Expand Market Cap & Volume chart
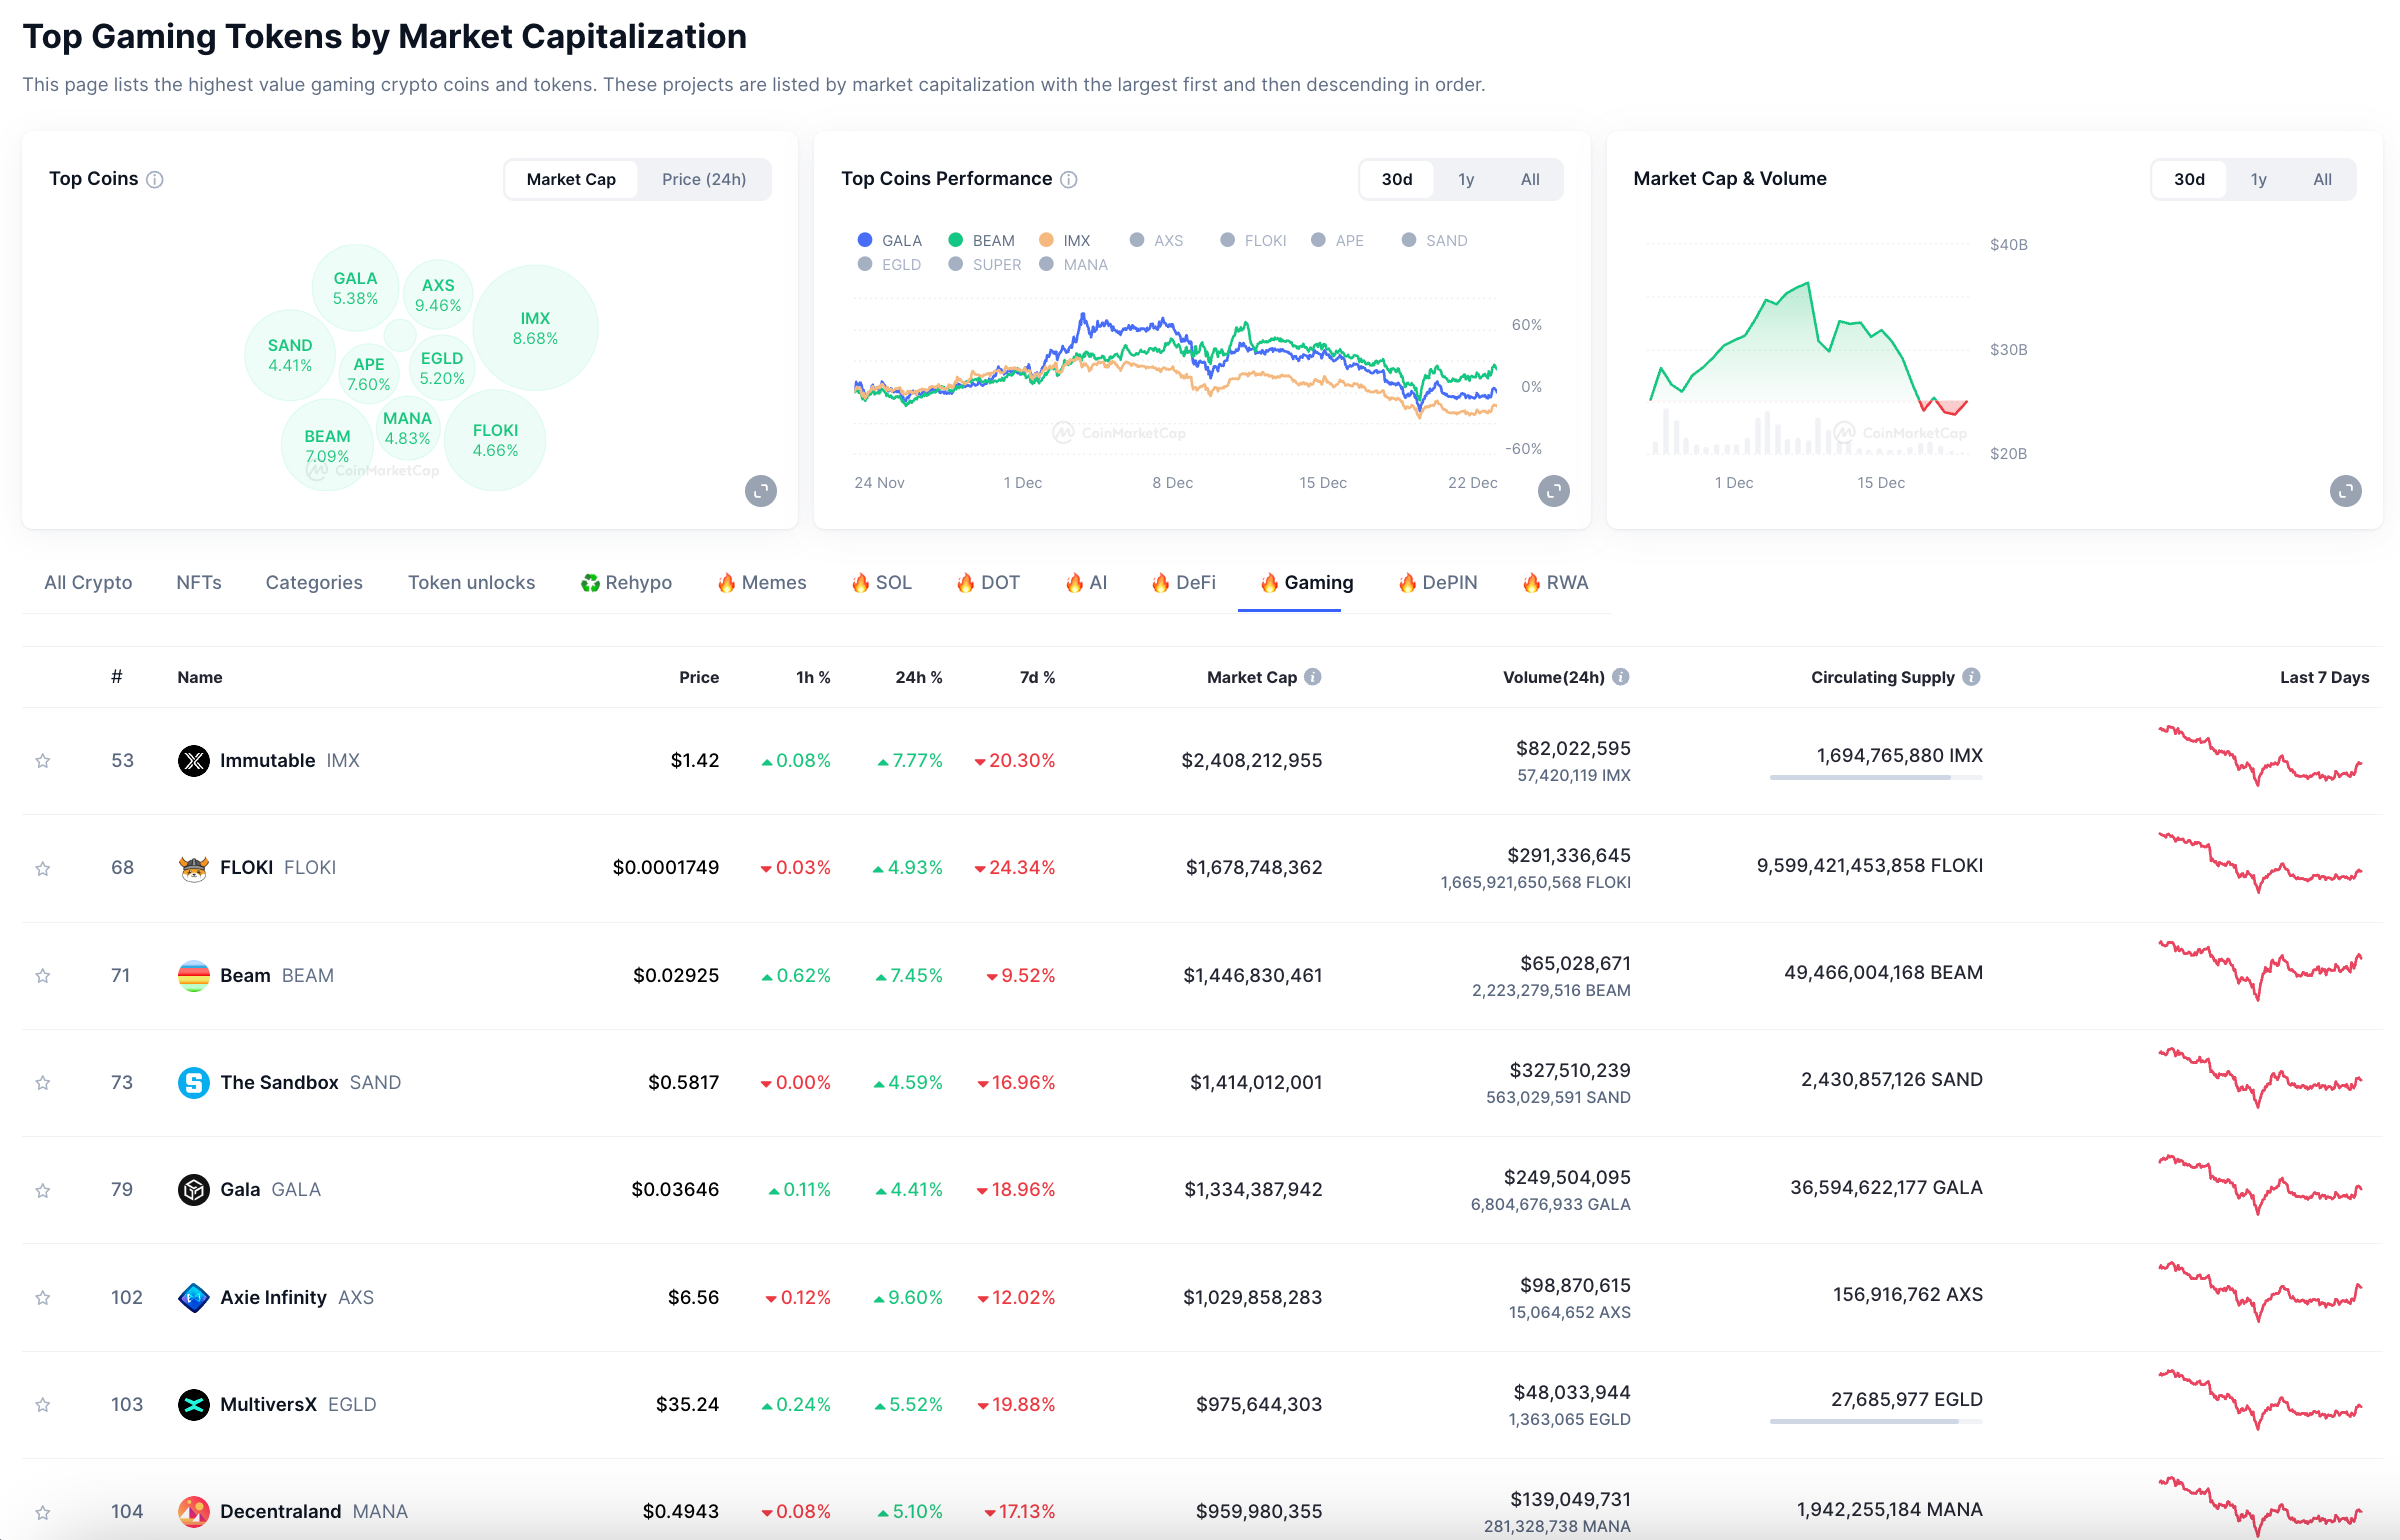 [2345, 491]
